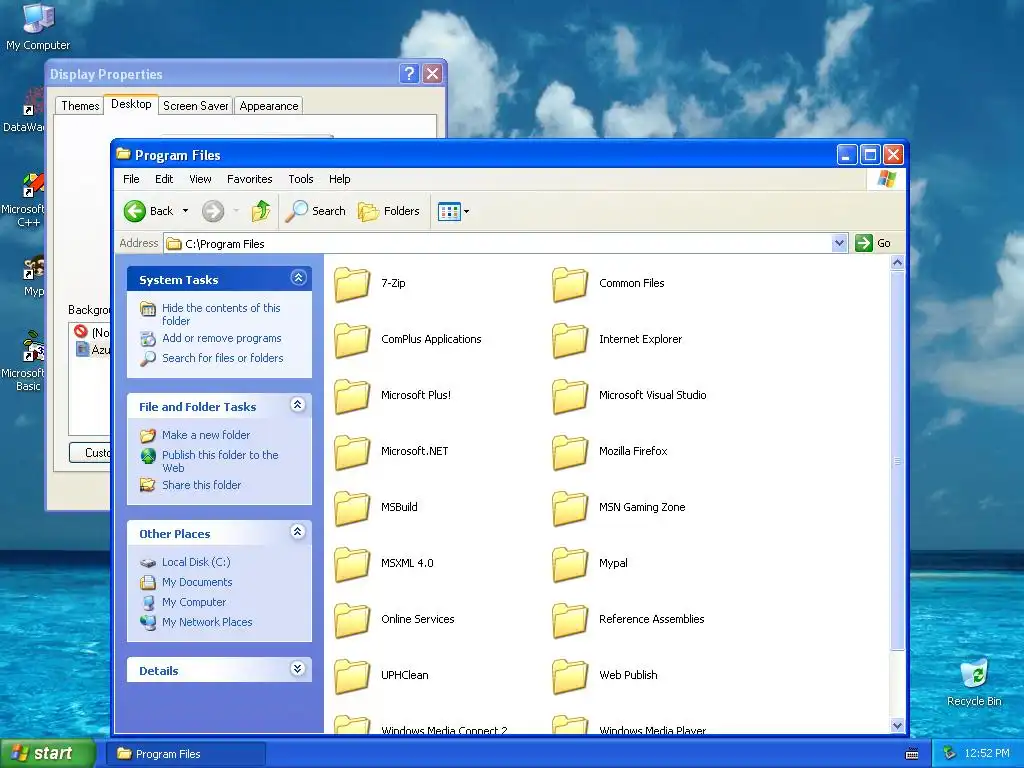Switch to Screen Saver tab in Display Properties
The height and width of the screenshot is (768, 1024).
(195, 106)
